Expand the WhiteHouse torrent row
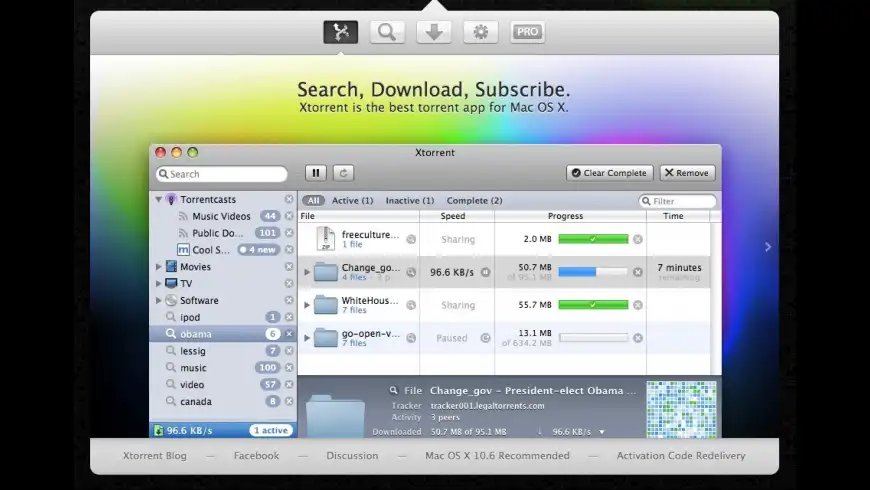The height and width of the screenshot is (490, 870). pos(307,305)
